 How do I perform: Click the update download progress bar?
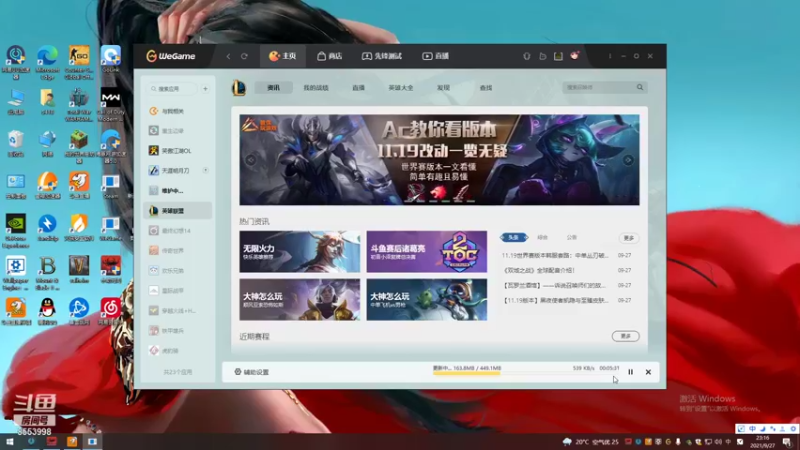click(526, 373)
